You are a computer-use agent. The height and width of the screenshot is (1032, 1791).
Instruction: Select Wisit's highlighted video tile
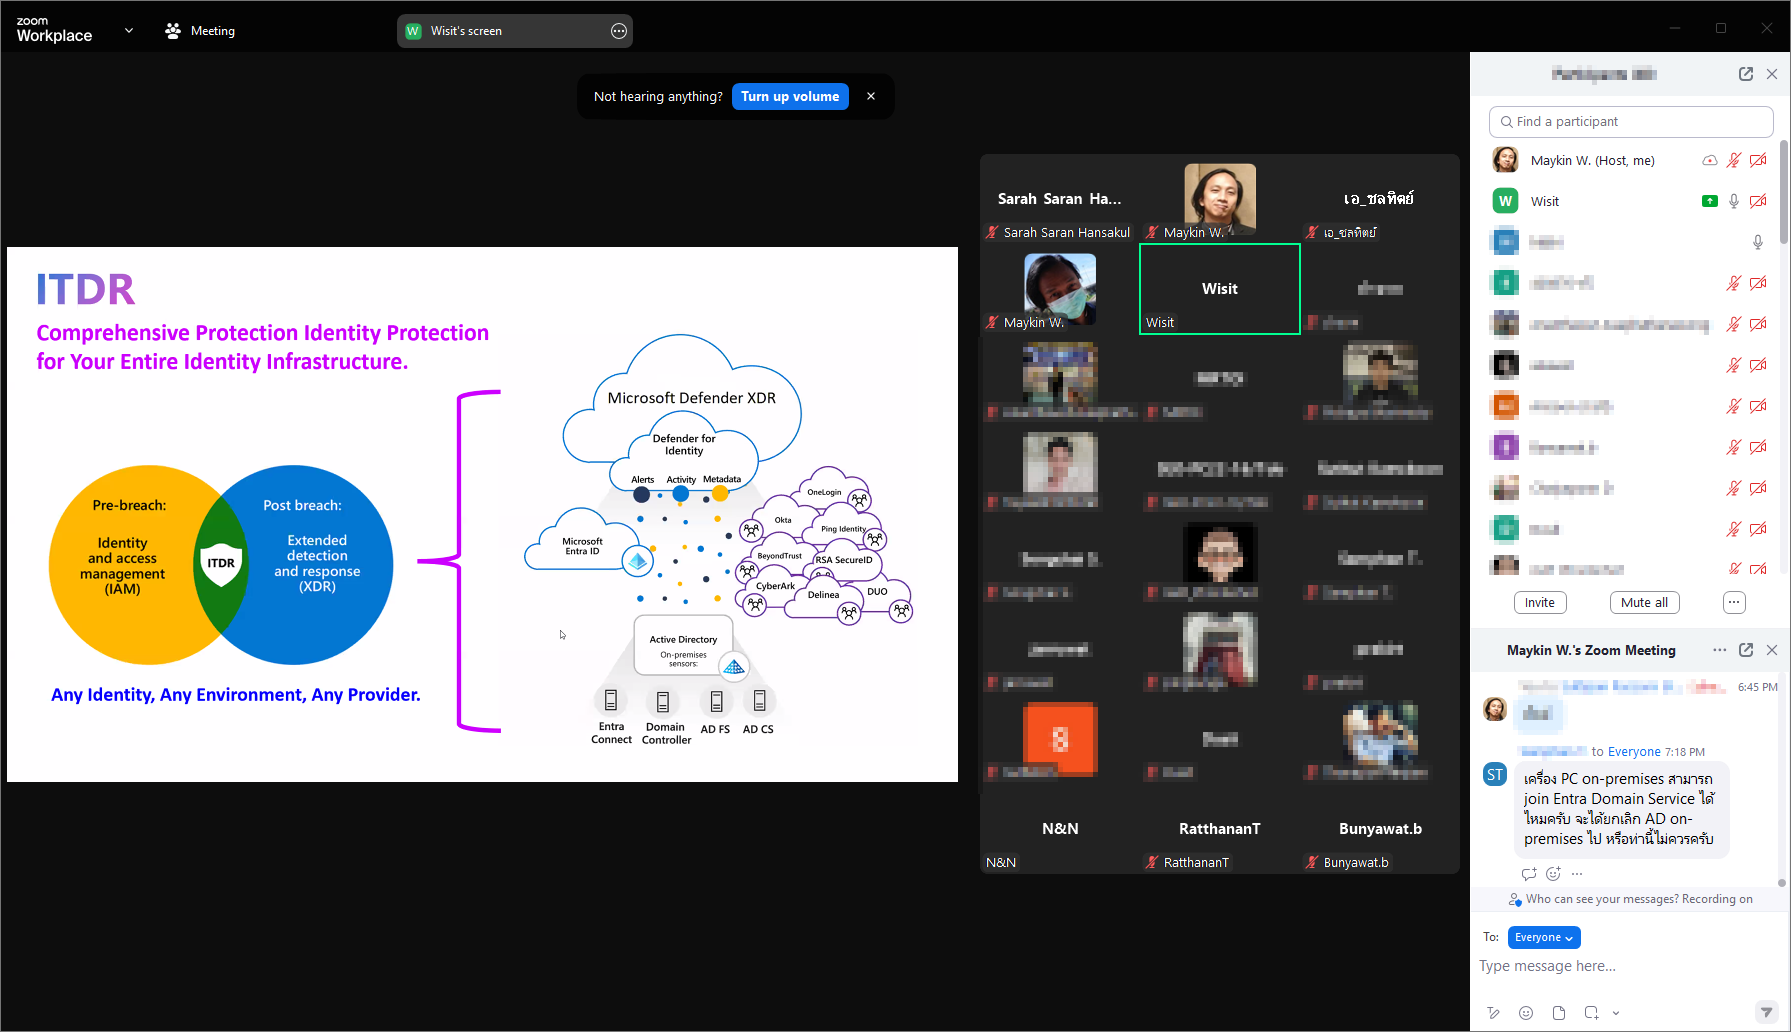tap(1220, 289)
